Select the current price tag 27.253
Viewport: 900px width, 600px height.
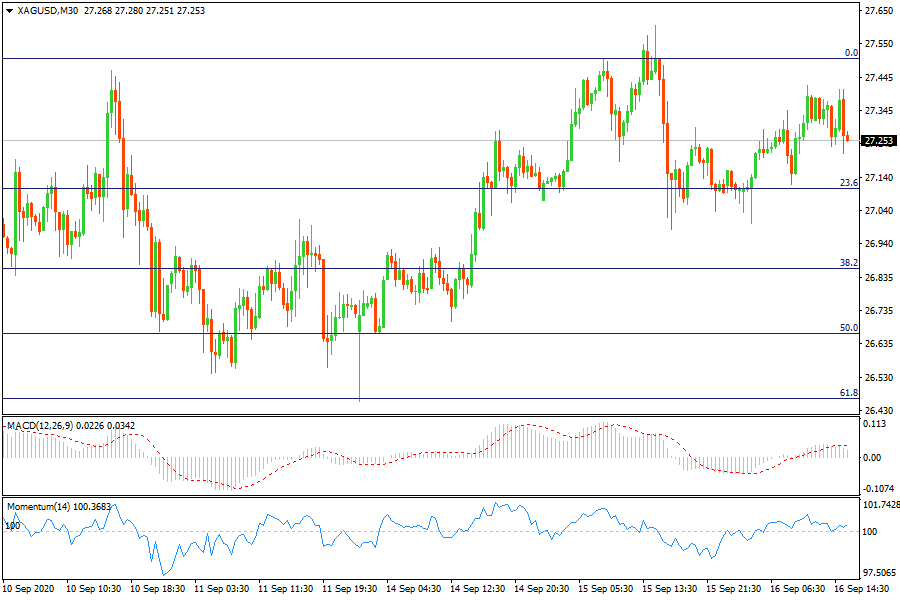[878, 141]
